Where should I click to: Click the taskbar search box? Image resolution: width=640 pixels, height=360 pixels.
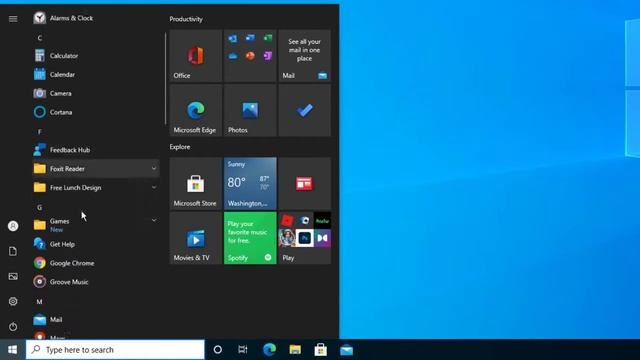[x=115, y=350]
